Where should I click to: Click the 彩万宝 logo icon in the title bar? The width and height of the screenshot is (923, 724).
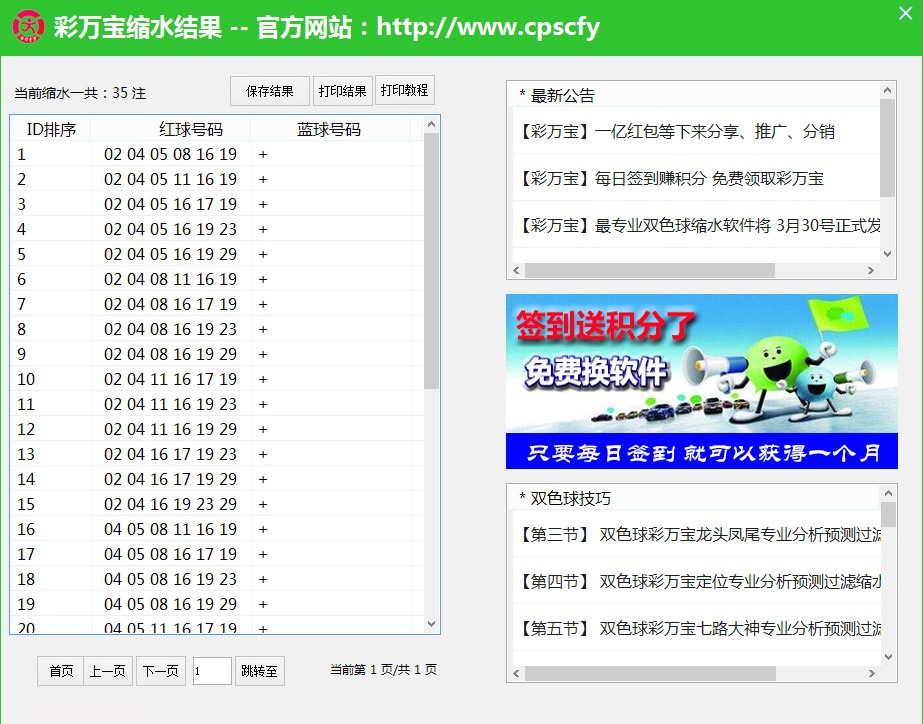pyautogui.click(x=26, y=26)
